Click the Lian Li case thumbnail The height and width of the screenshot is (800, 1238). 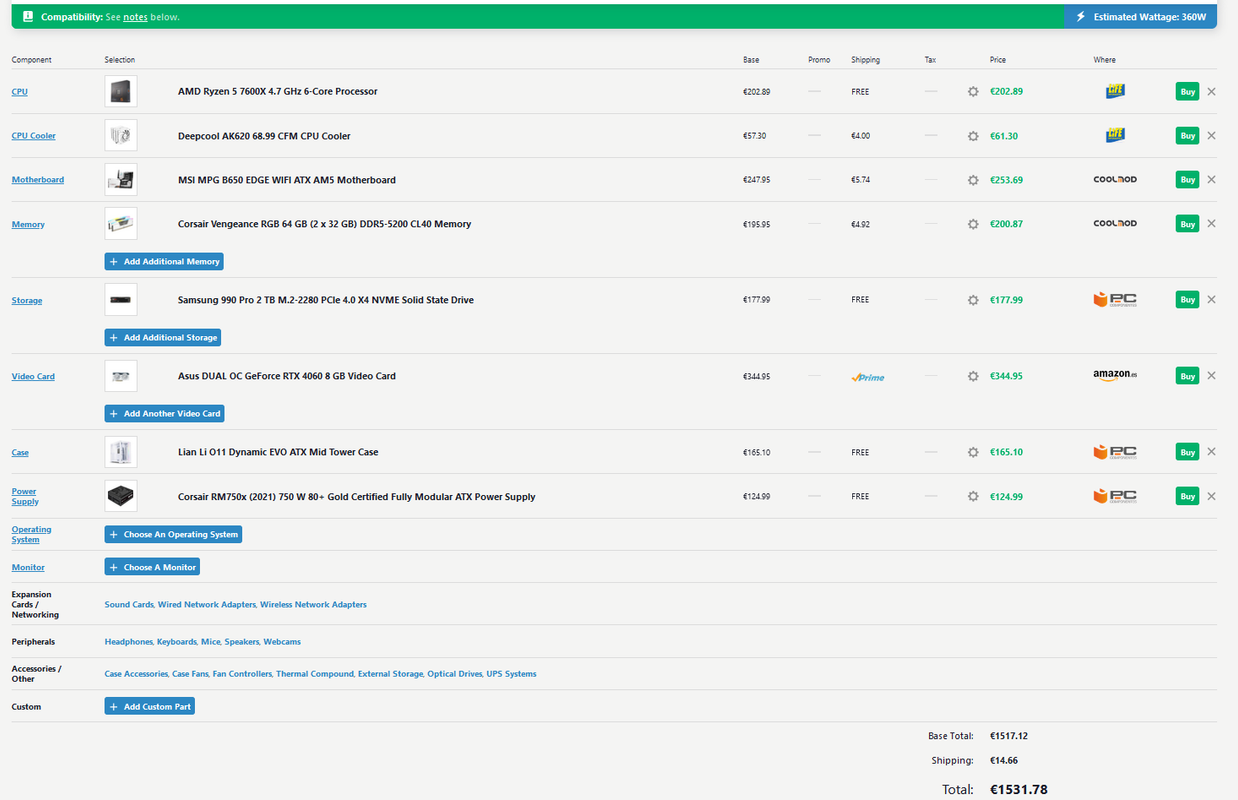(121, 452)
